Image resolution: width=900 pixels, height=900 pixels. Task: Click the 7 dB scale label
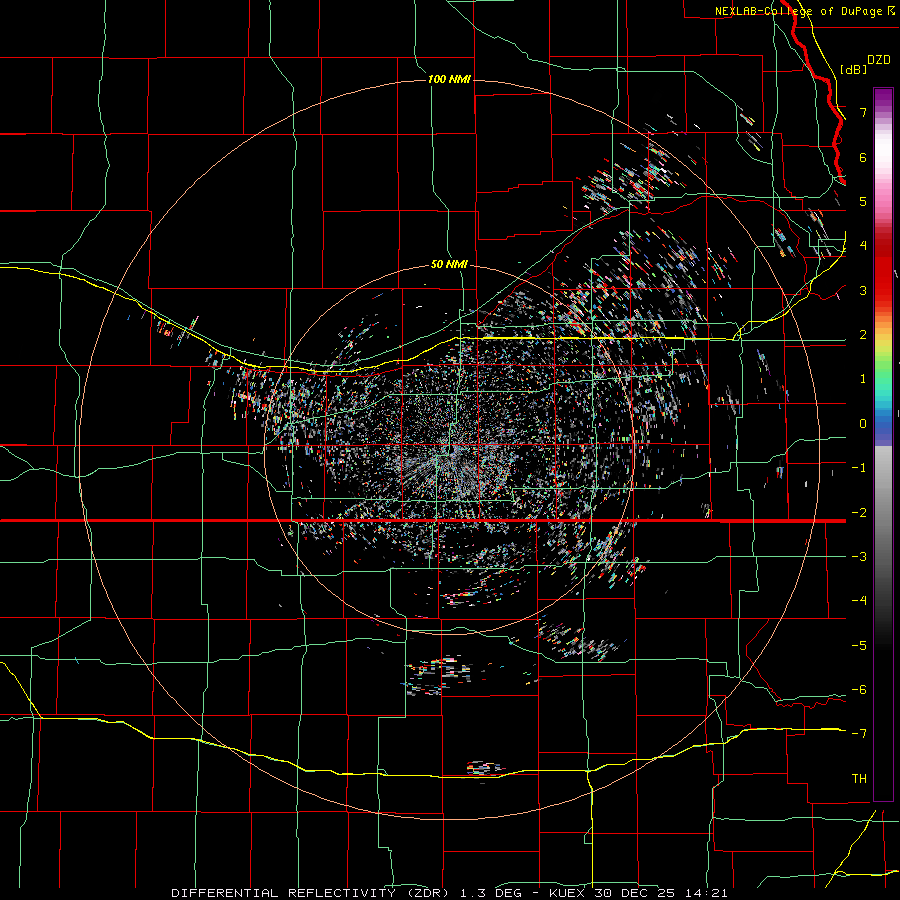point(863,112)
